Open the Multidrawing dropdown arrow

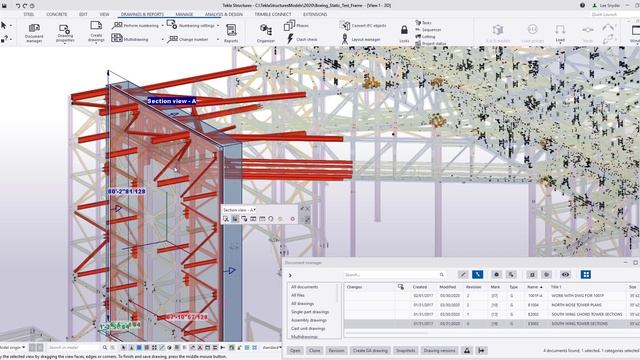tap(162, 39)
